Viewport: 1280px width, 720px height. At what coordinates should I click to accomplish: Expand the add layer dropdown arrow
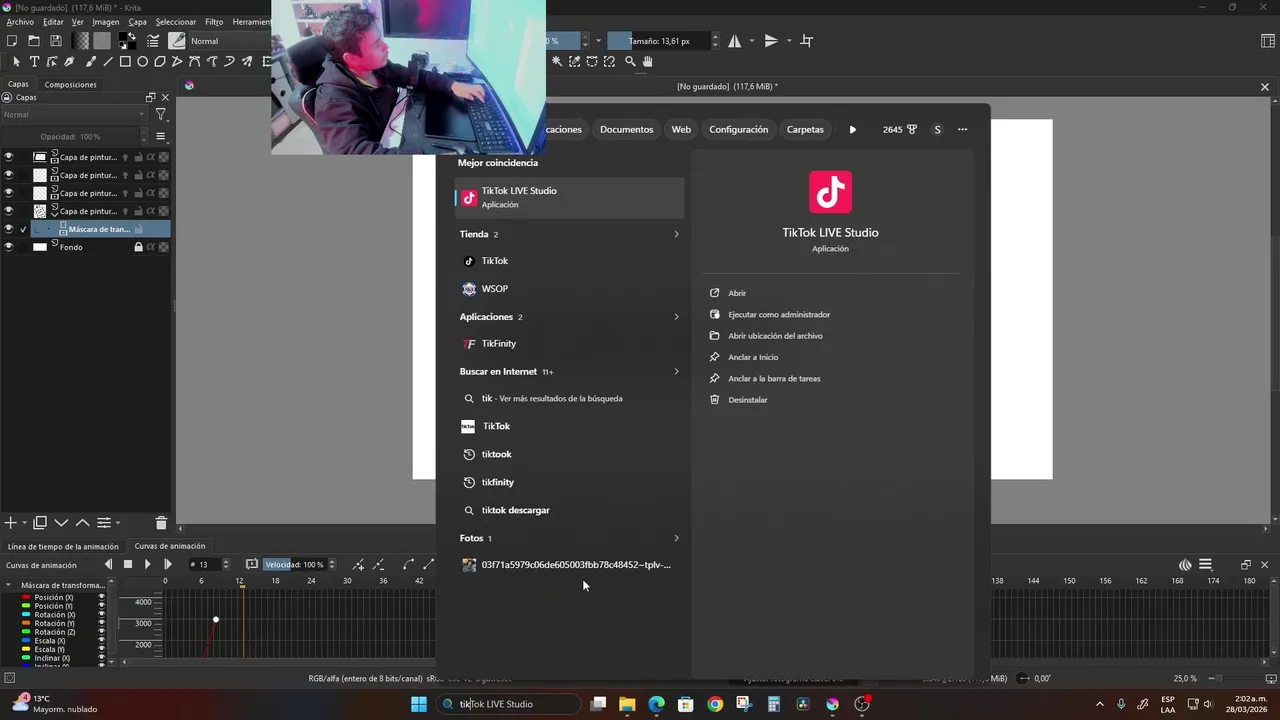24,523
